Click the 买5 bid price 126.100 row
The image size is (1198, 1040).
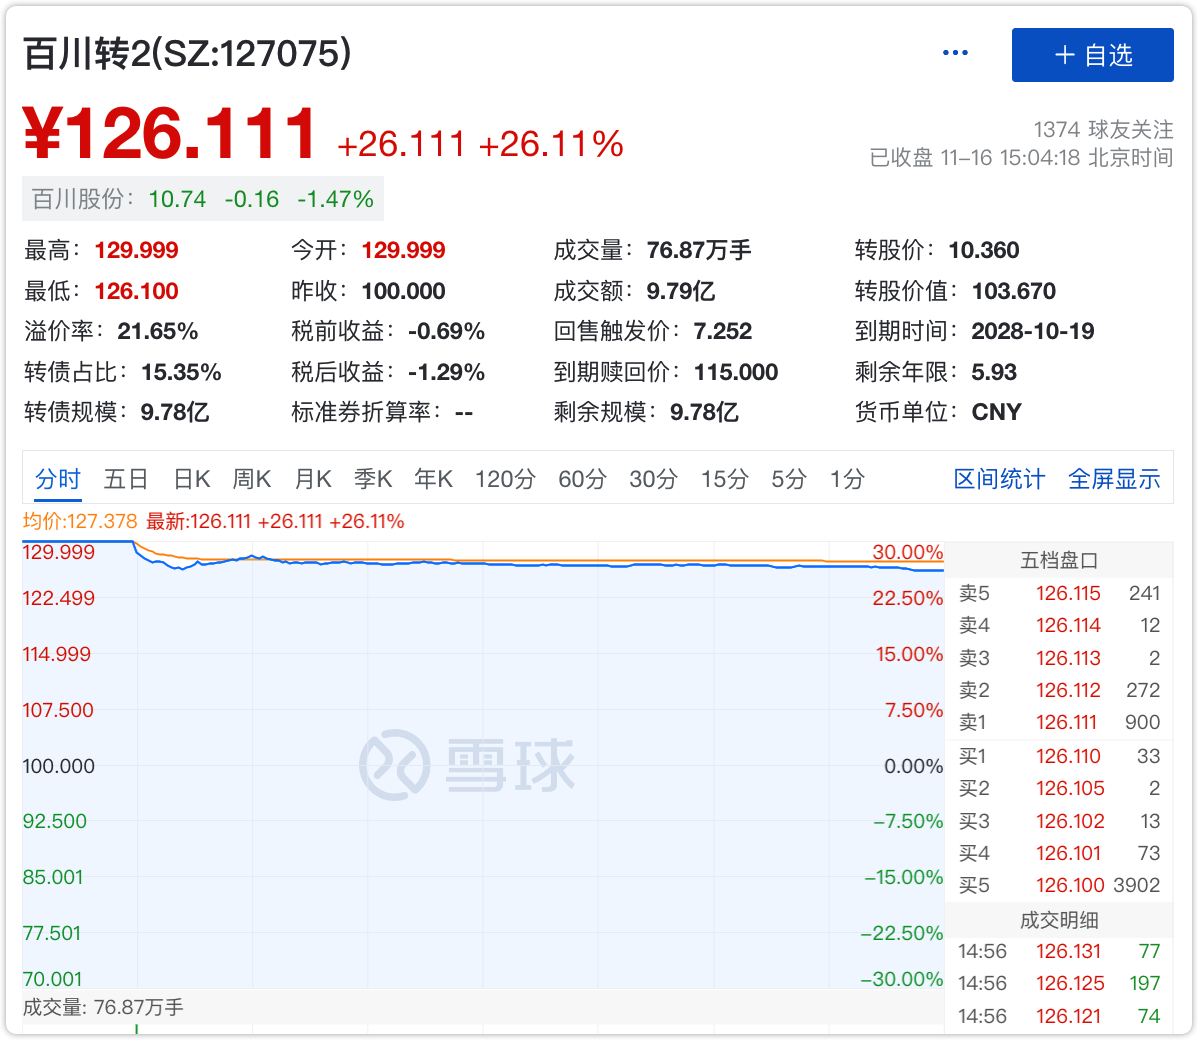coord(1059,885)
